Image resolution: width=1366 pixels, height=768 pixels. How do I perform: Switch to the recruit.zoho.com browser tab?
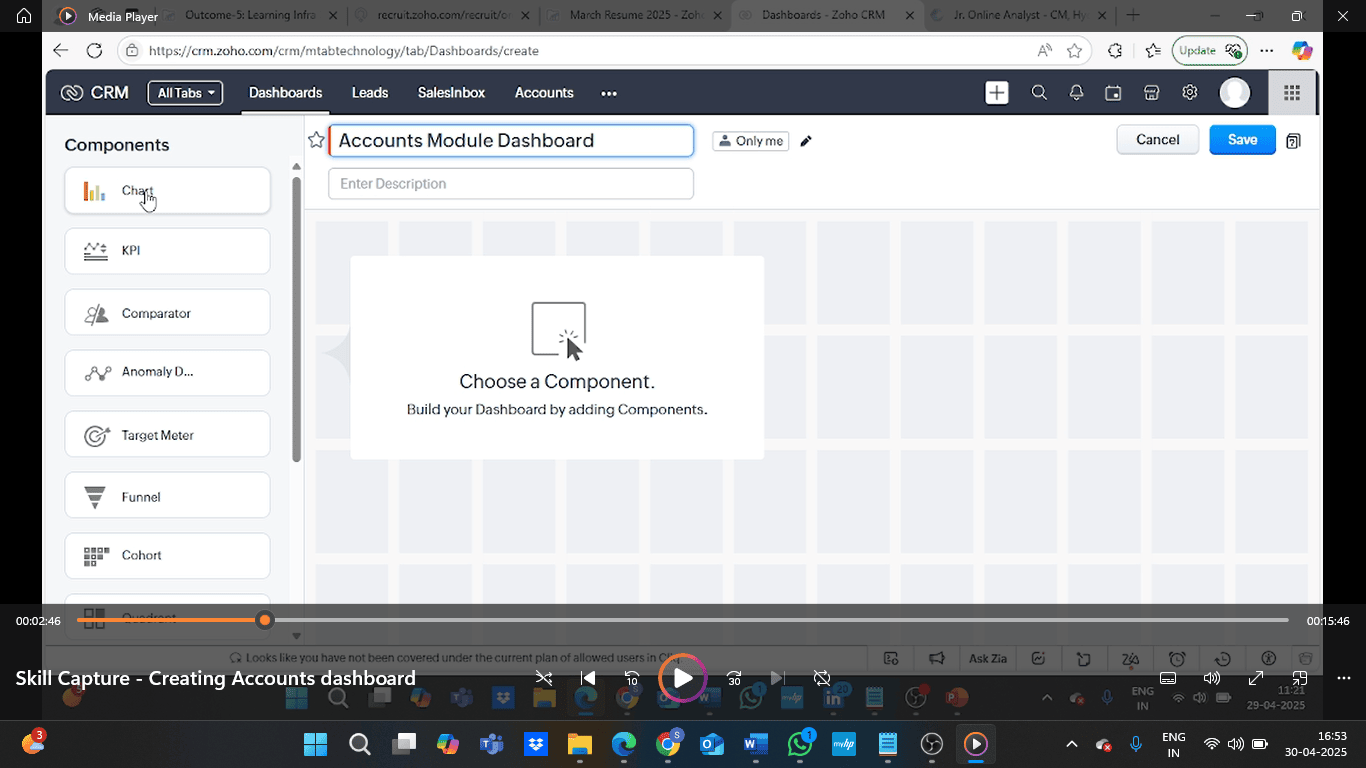[x=444, y=15]
